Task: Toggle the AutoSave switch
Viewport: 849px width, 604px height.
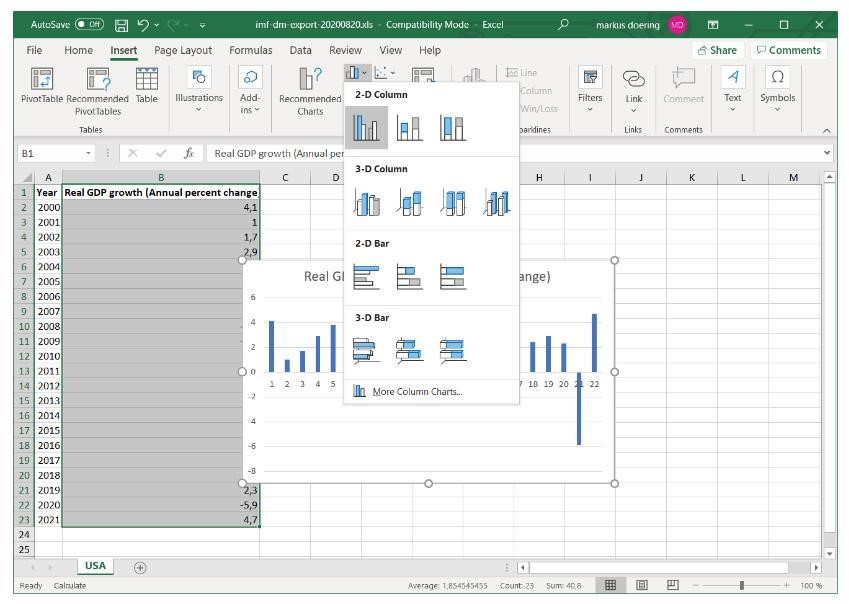Action: [89, 24]
